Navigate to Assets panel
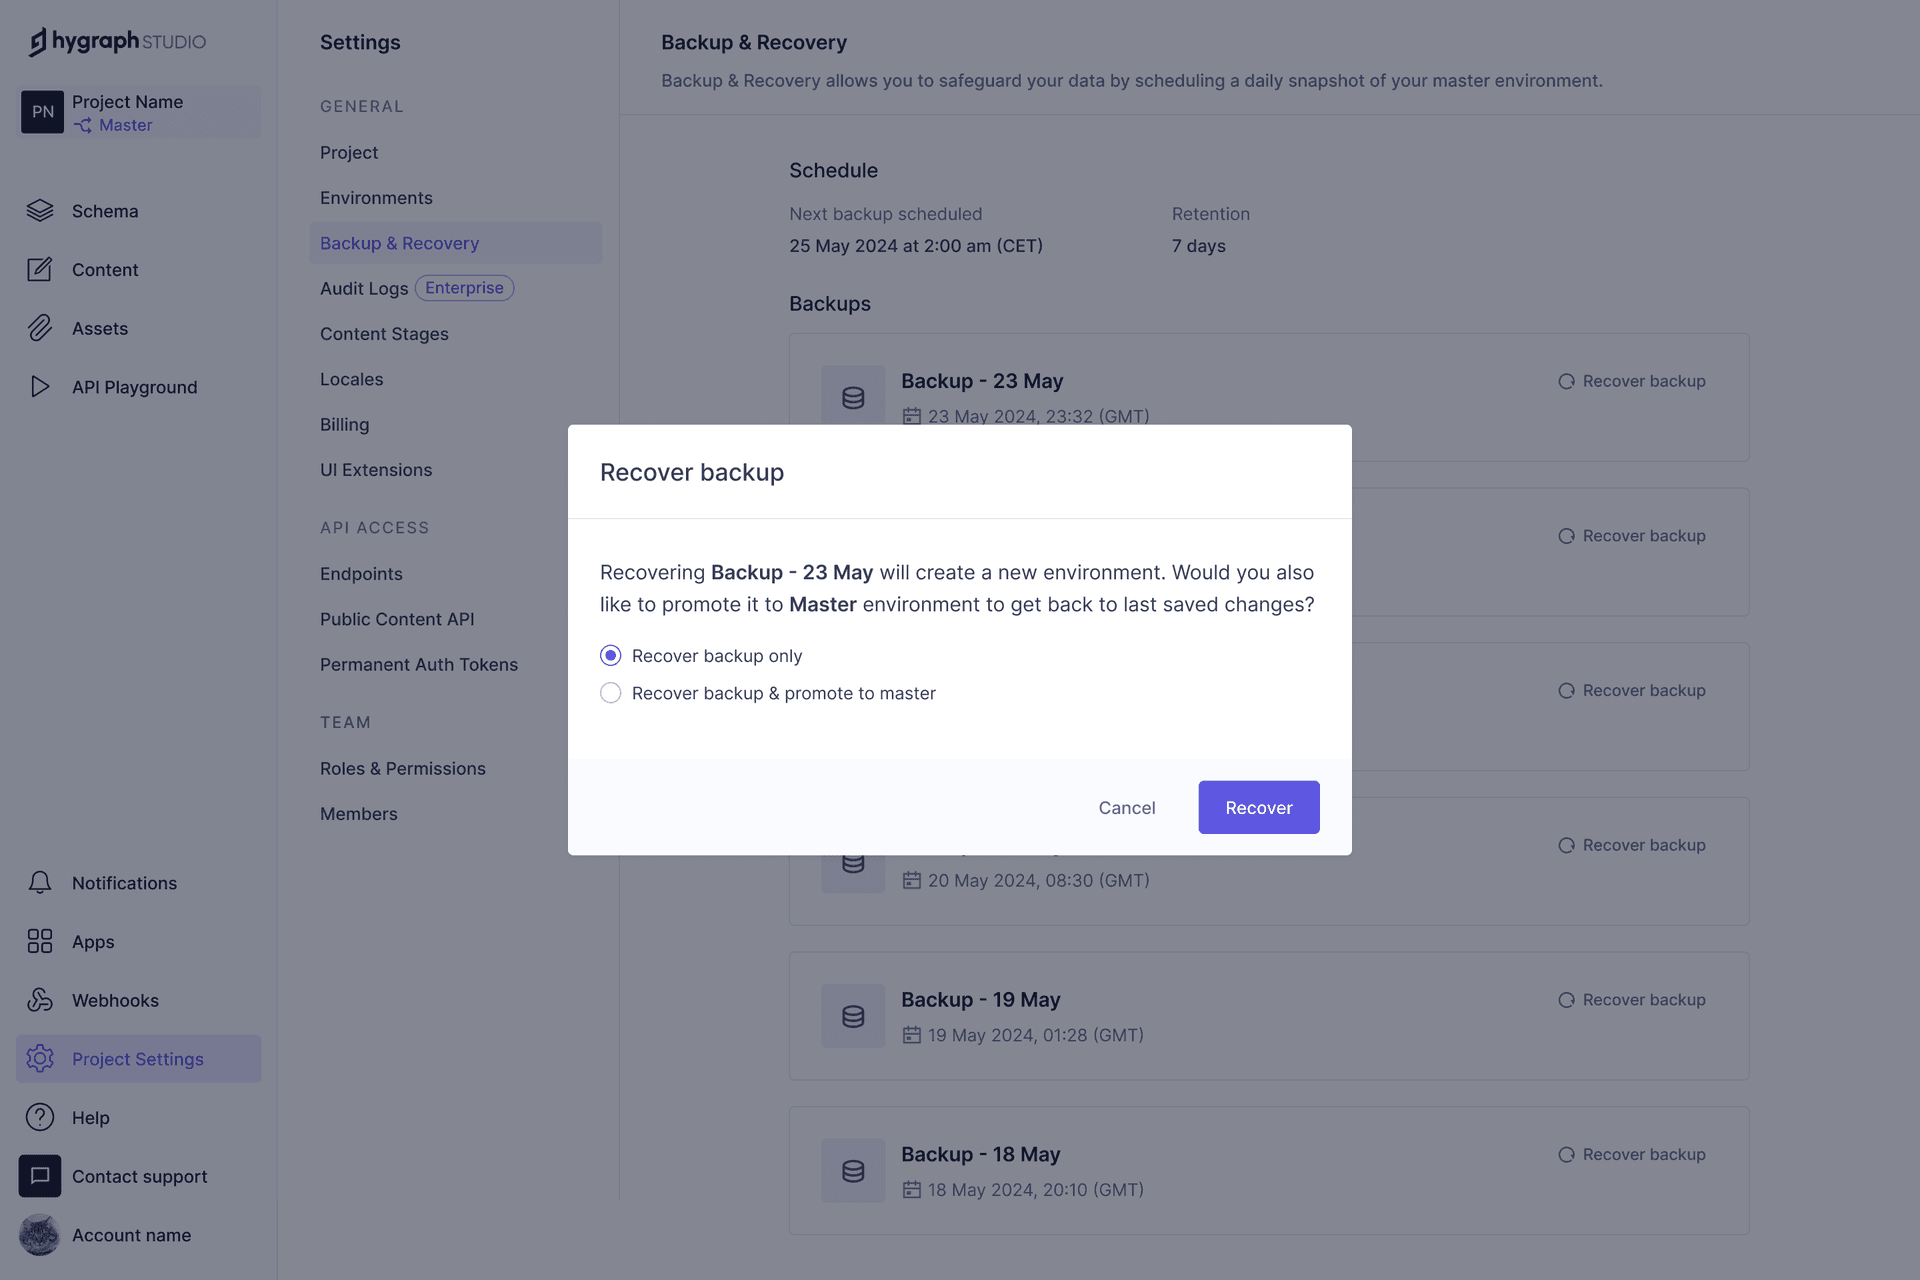The height and width of the screenshot is (1280, 1920). (x=99, y=327)
